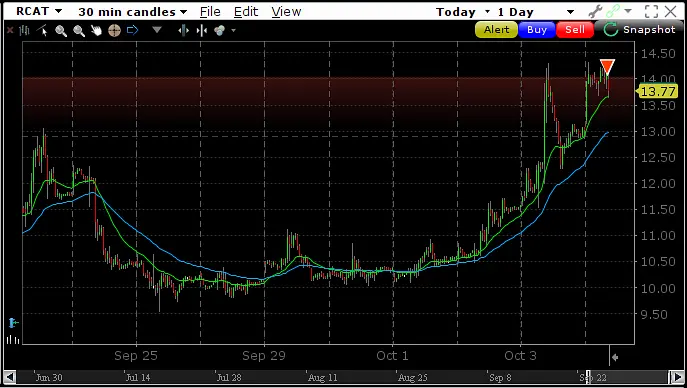The height and width of the screenshot is (388, 687).
Task: Select the trendline pointer drawing tool
Action: click(x=42, y=30)
